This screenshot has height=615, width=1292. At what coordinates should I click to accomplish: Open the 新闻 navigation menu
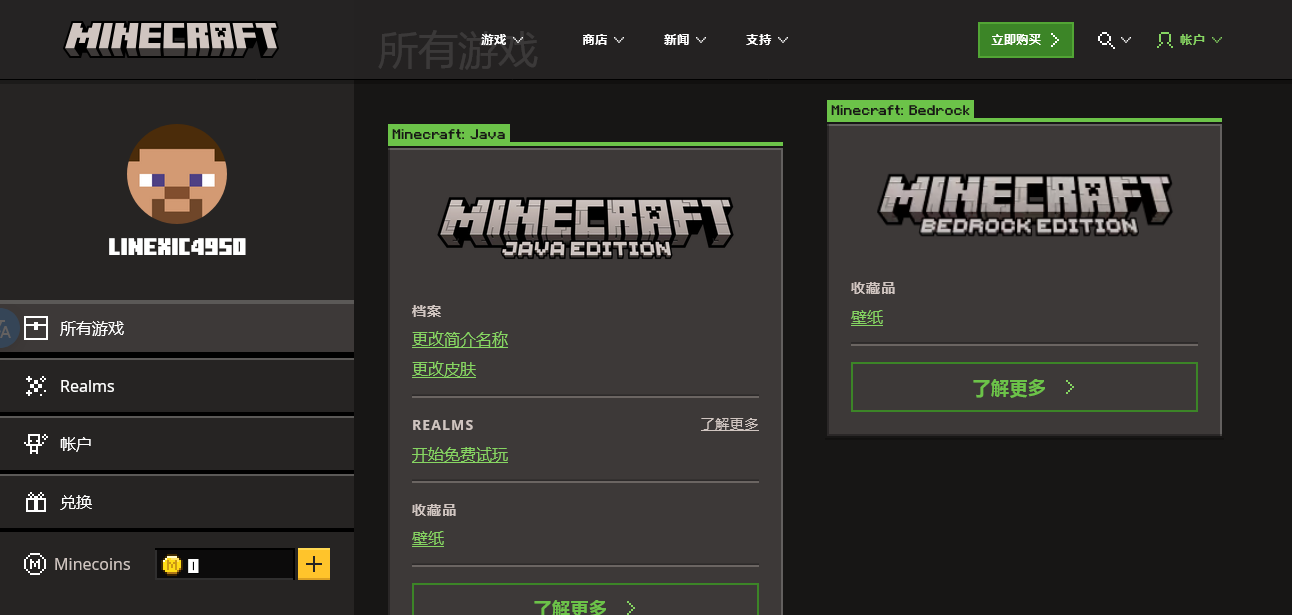685,40
